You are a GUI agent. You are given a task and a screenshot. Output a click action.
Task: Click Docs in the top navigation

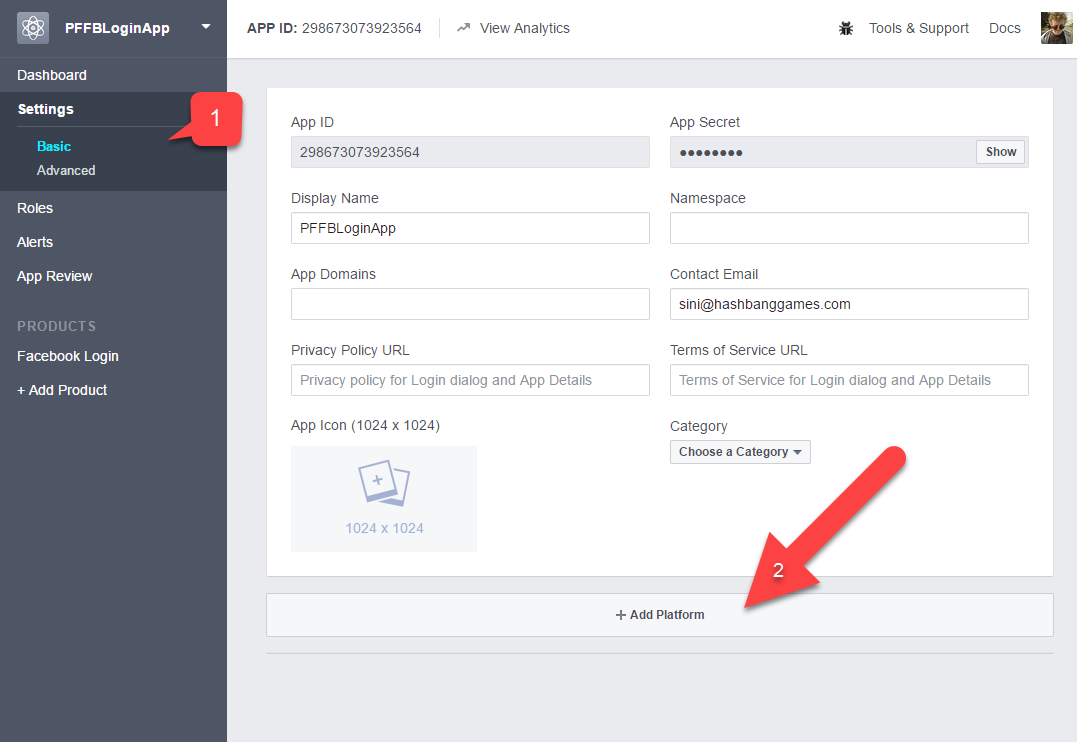[1004, 28]
